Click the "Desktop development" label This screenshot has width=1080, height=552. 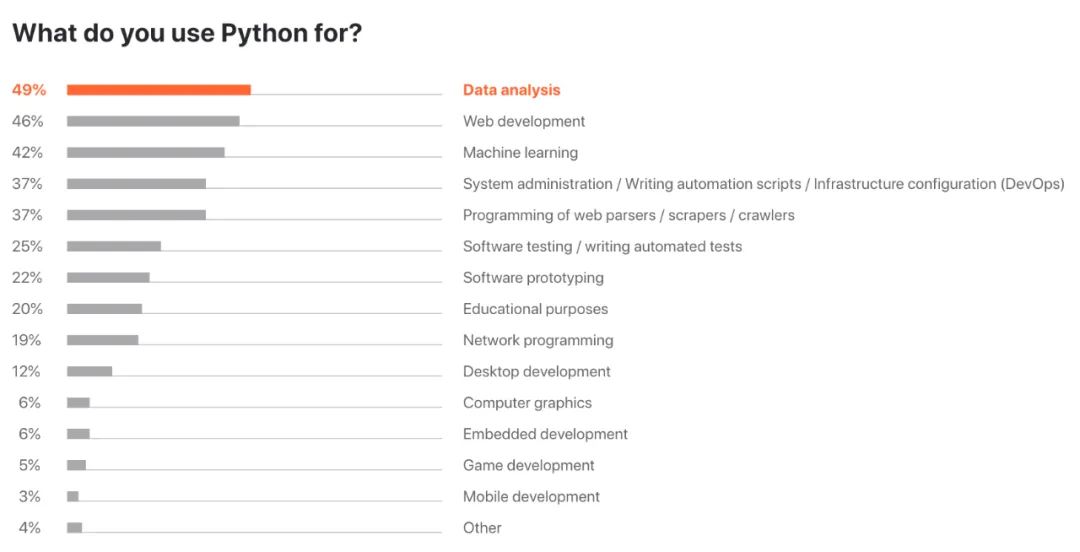[536, 372]
